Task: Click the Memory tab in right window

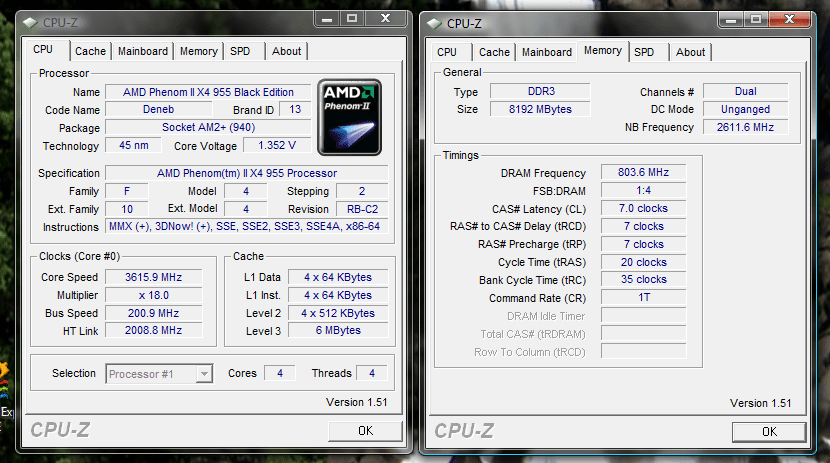Action: point(603,51)
